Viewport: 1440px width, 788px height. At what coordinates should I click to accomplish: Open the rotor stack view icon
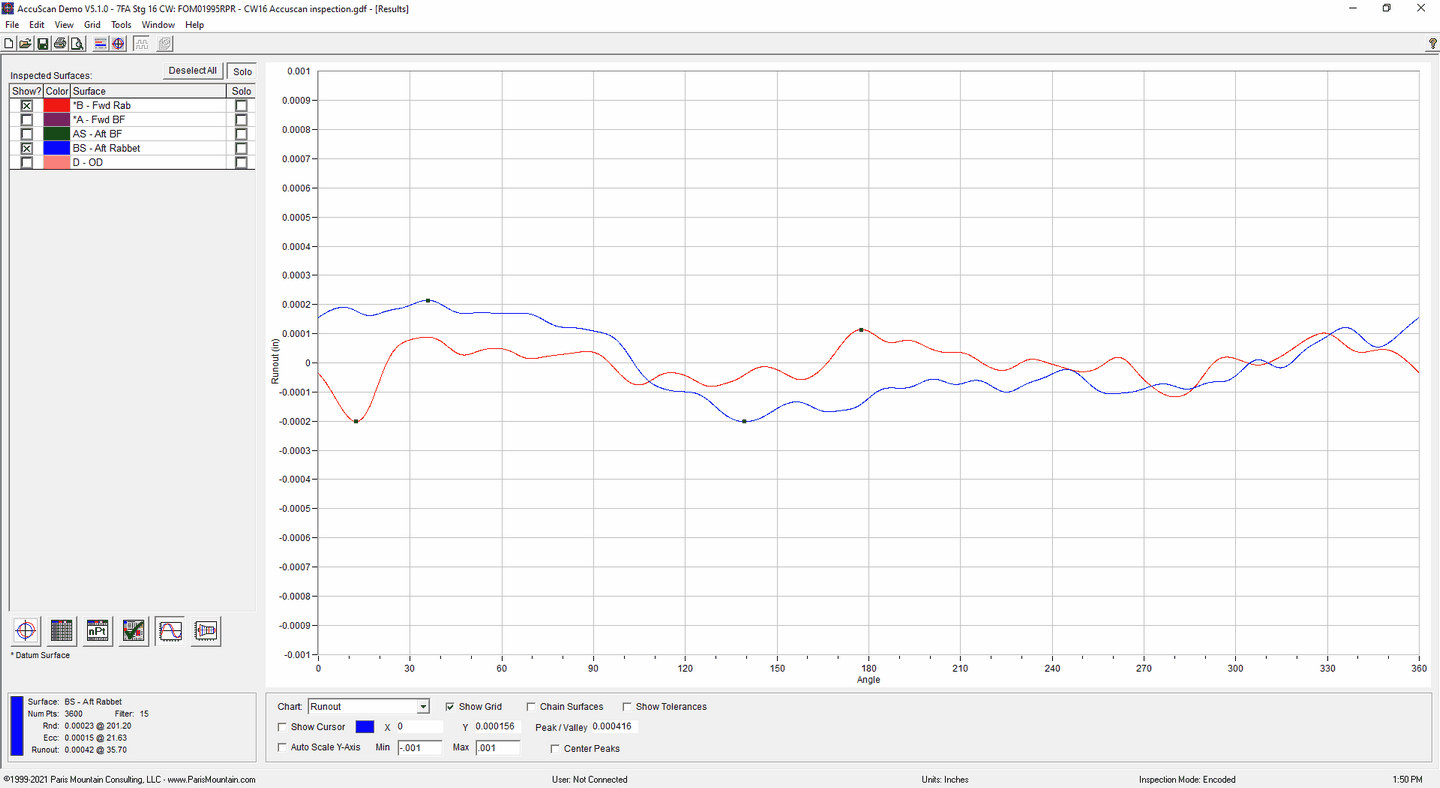(206, 631)
